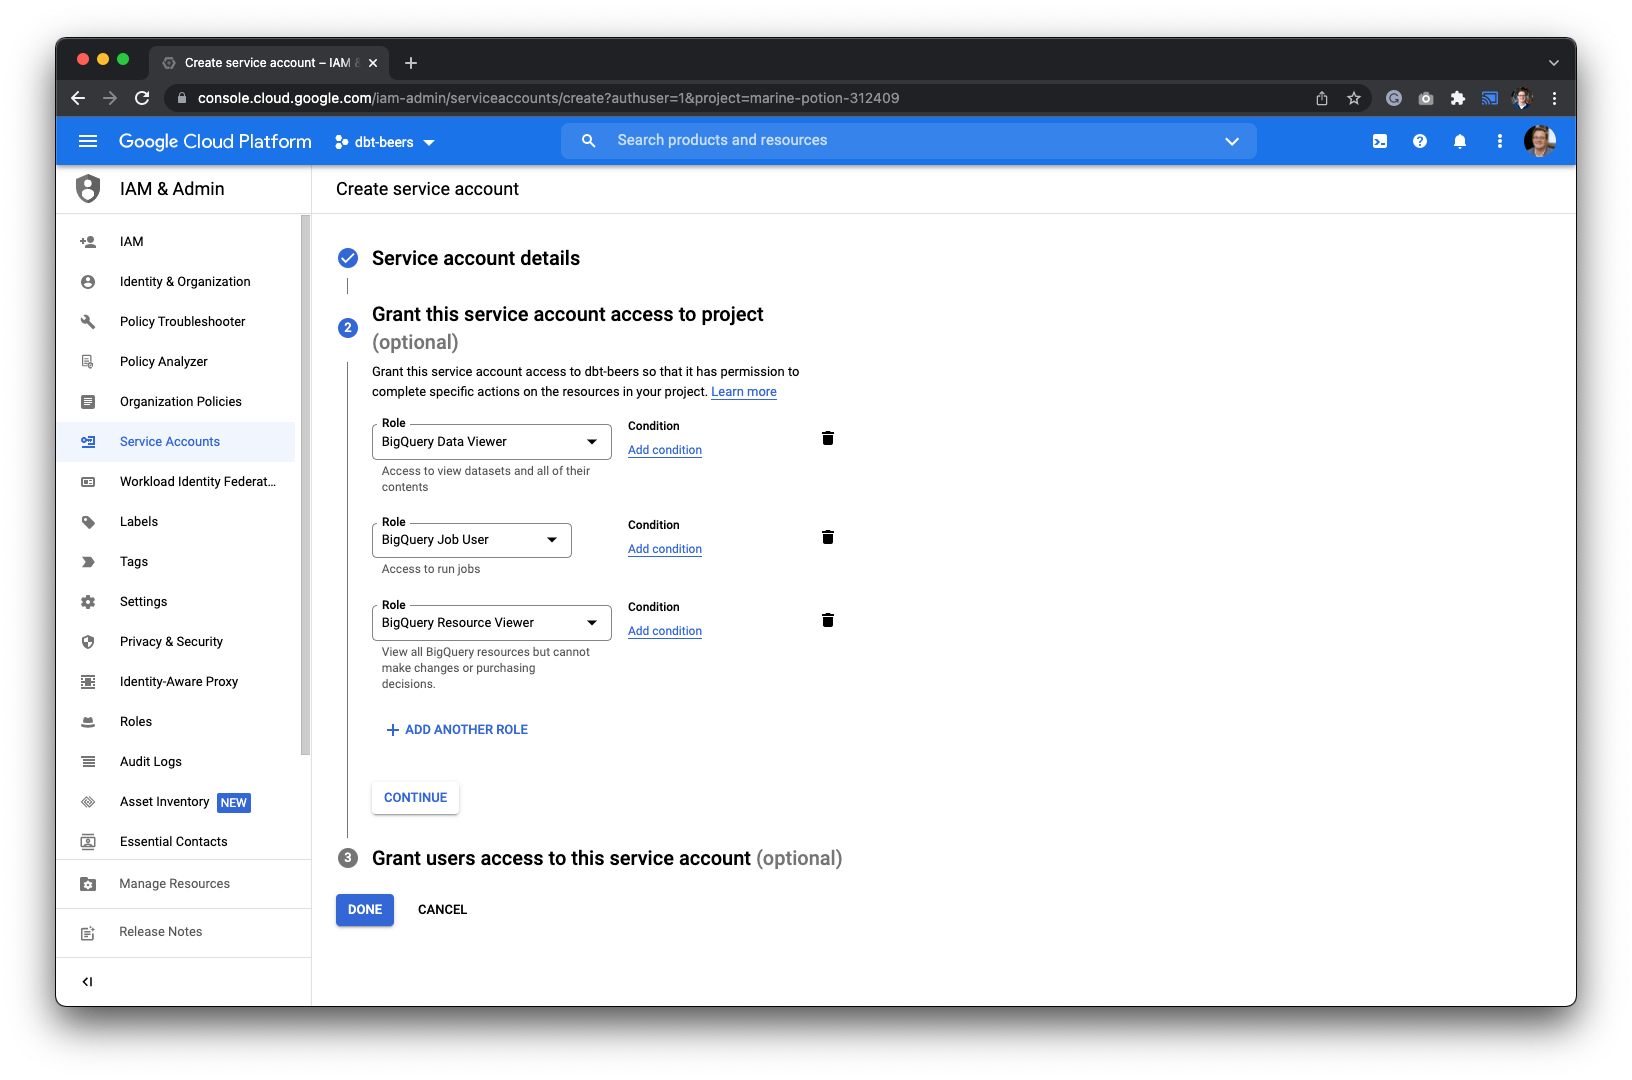Click the CONTINUE button
The image size is (1632, 1080).
click(415, 798)
